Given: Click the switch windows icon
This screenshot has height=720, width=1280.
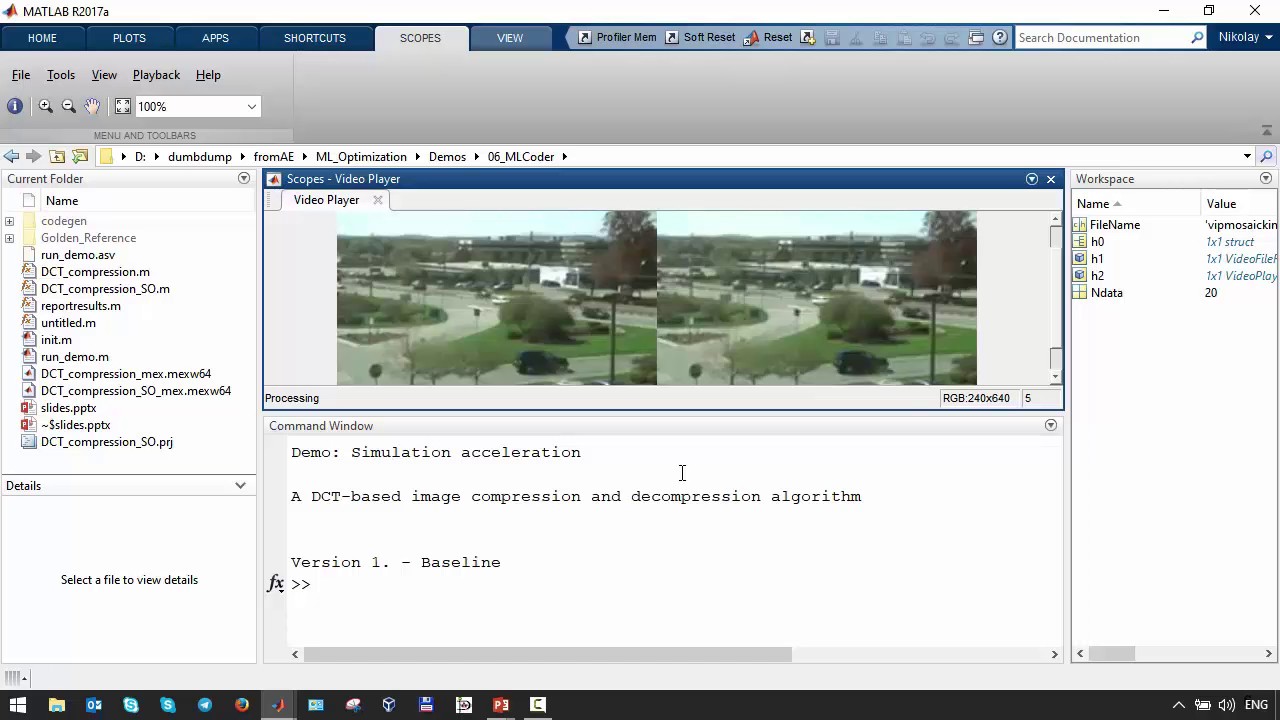Looking at the screenshot, I should pos(976,37).
